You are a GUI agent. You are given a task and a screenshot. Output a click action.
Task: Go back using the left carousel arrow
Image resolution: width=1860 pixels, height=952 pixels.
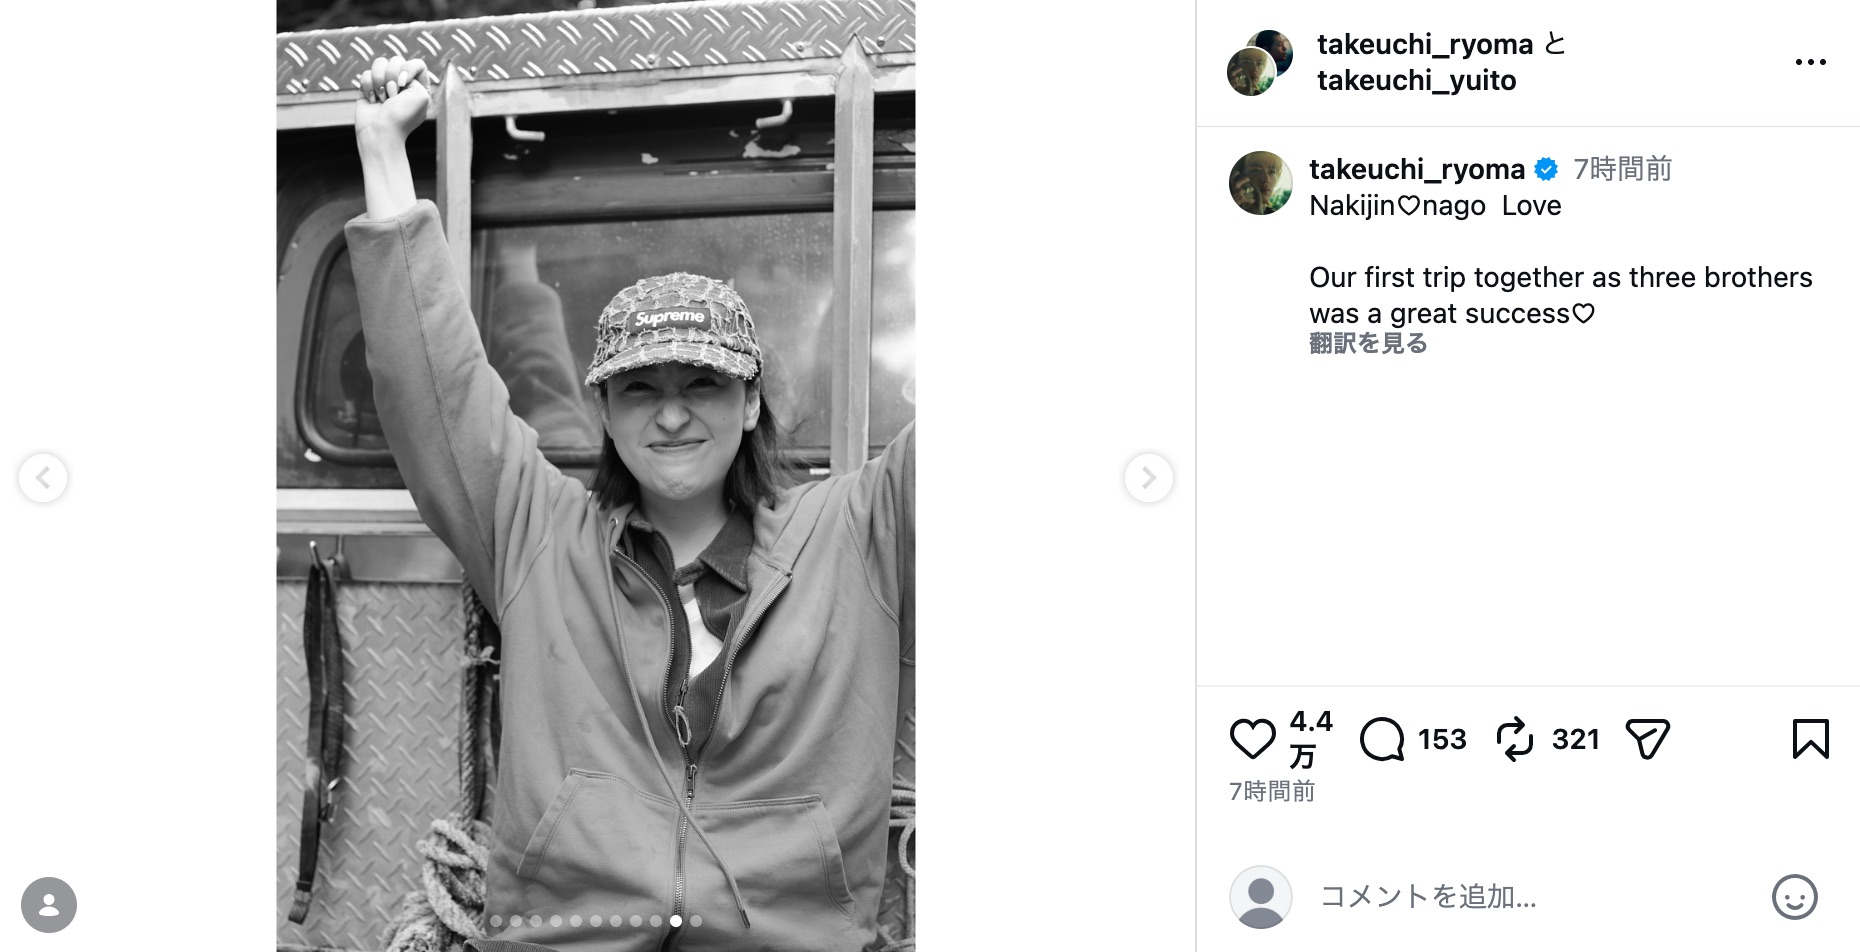point(43,478)
